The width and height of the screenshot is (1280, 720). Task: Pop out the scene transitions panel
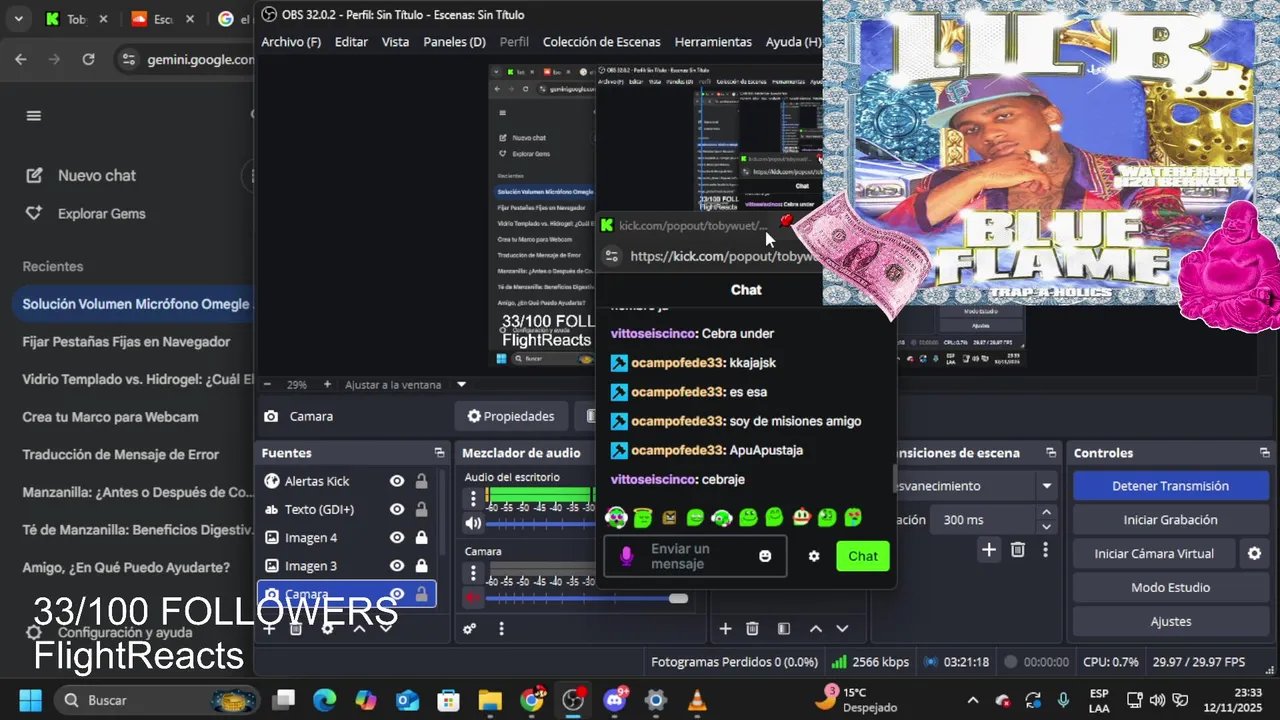(x=1051, y=453)
